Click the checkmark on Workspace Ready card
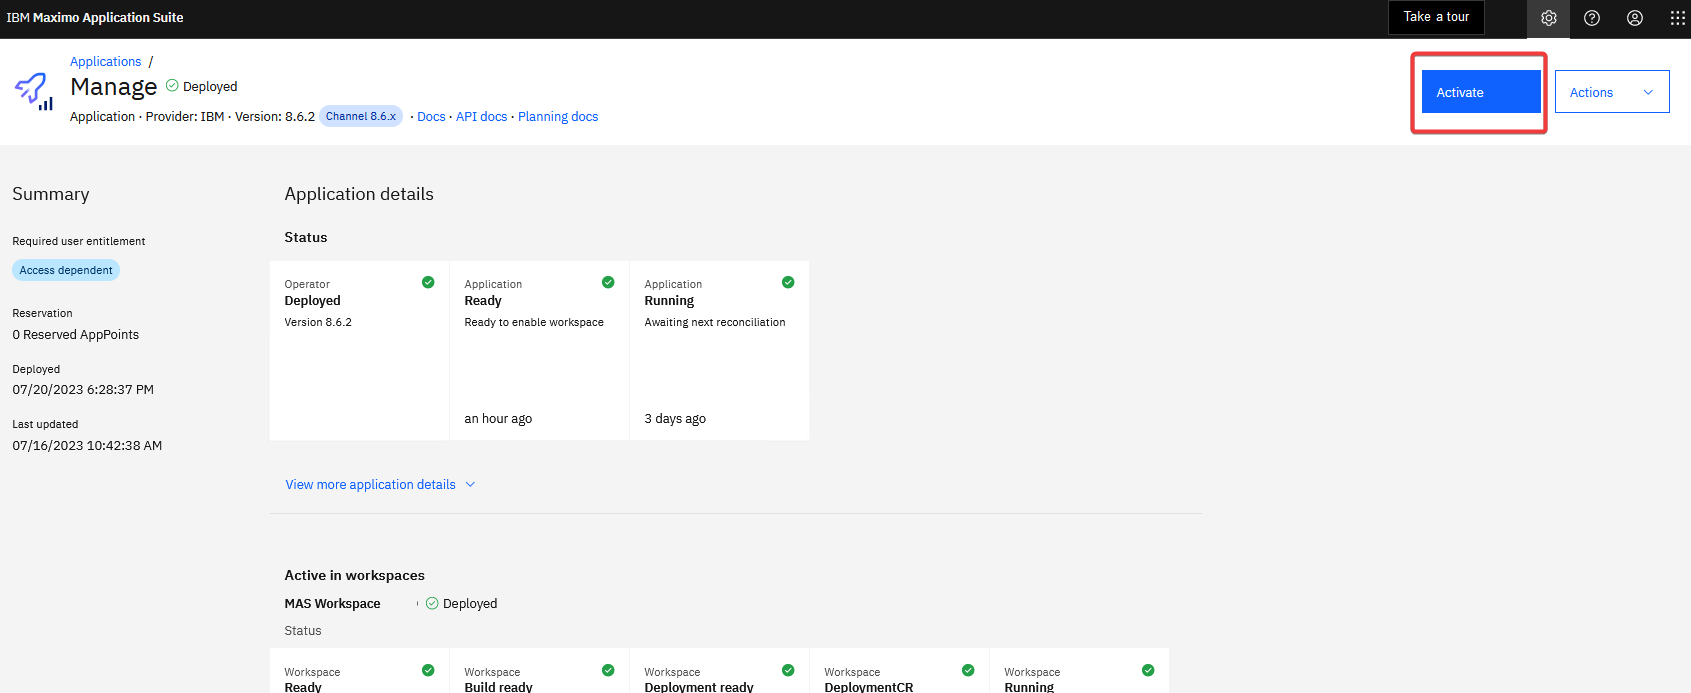This screenshot has height=693, width=1691. 428,670
